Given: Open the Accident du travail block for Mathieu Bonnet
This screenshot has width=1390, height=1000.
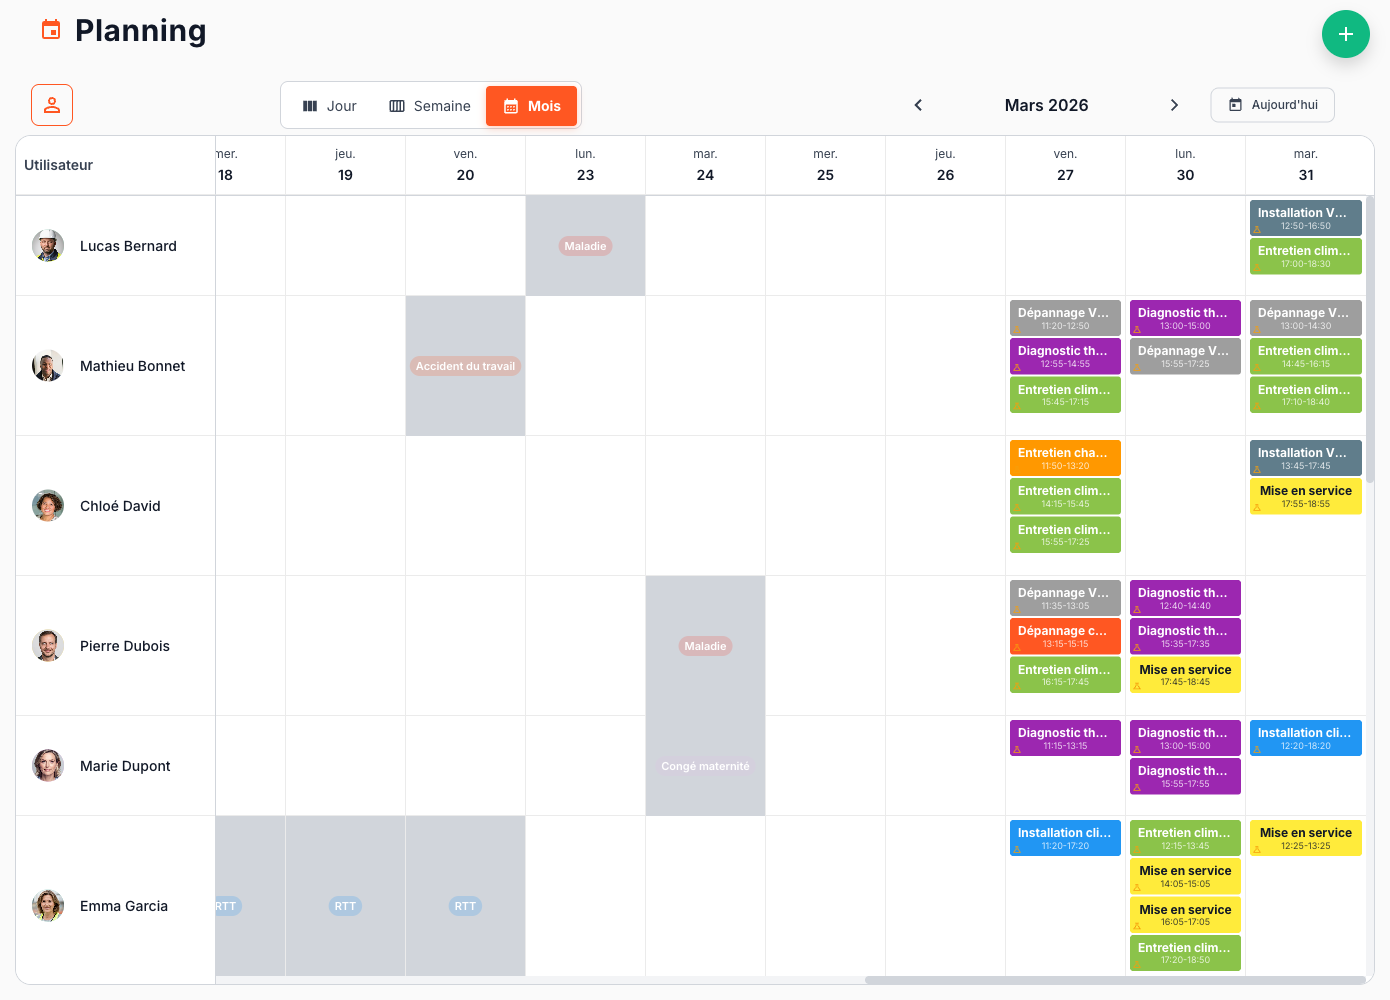Looking at the screenshot, I should pyautogui.click(x=465, y=366).
